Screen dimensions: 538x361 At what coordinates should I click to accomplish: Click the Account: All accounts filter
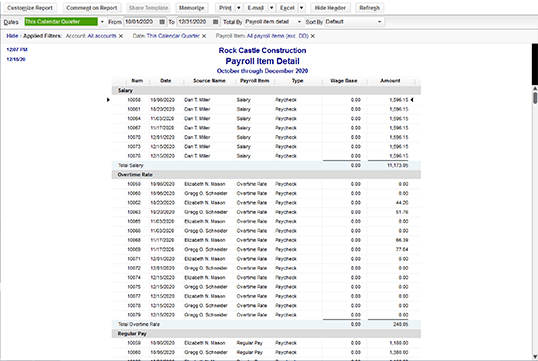91,36
